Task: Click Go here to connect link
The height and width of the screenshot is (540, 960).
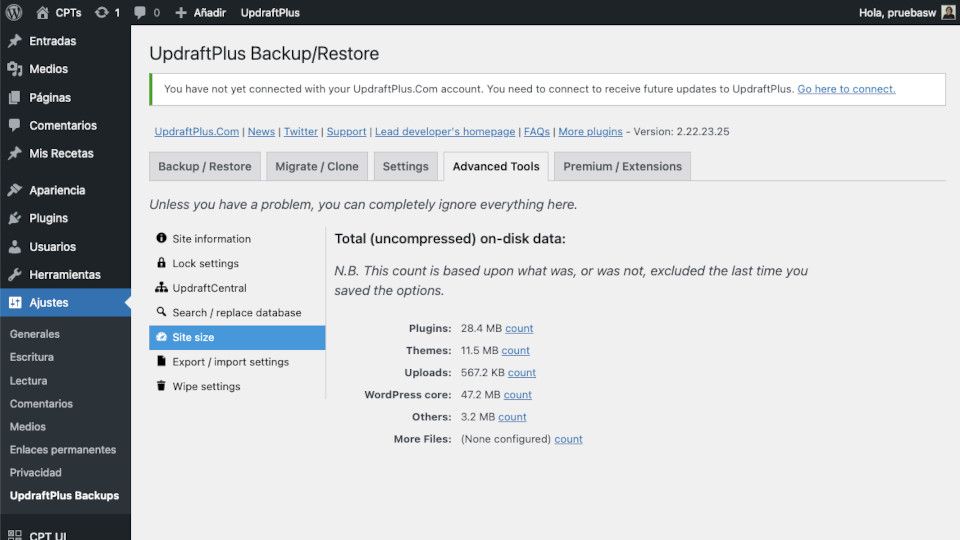Action: click(x=846, y=89)
